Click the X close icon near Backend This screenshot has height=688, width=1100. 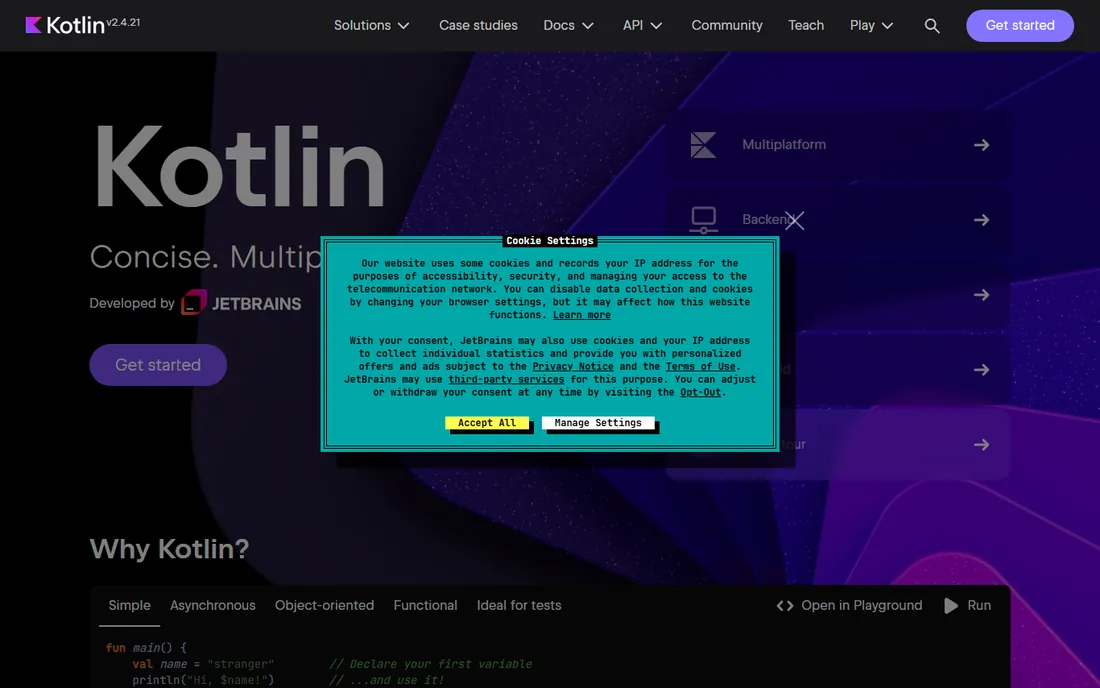[794, 220]
